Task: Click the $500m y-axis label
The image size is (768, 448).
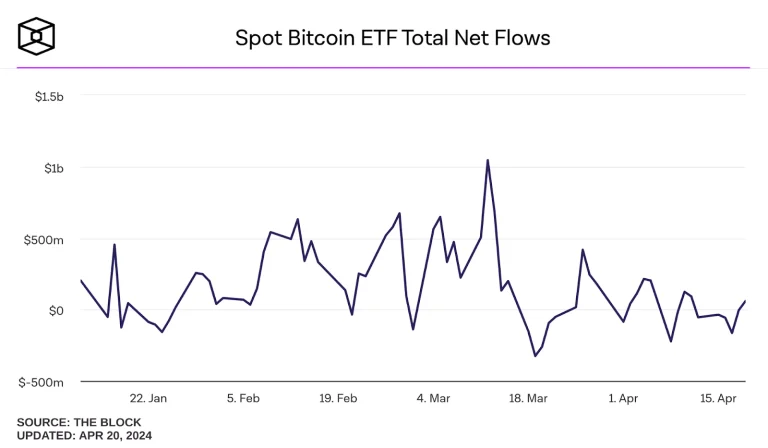Action: coord(44,240)
